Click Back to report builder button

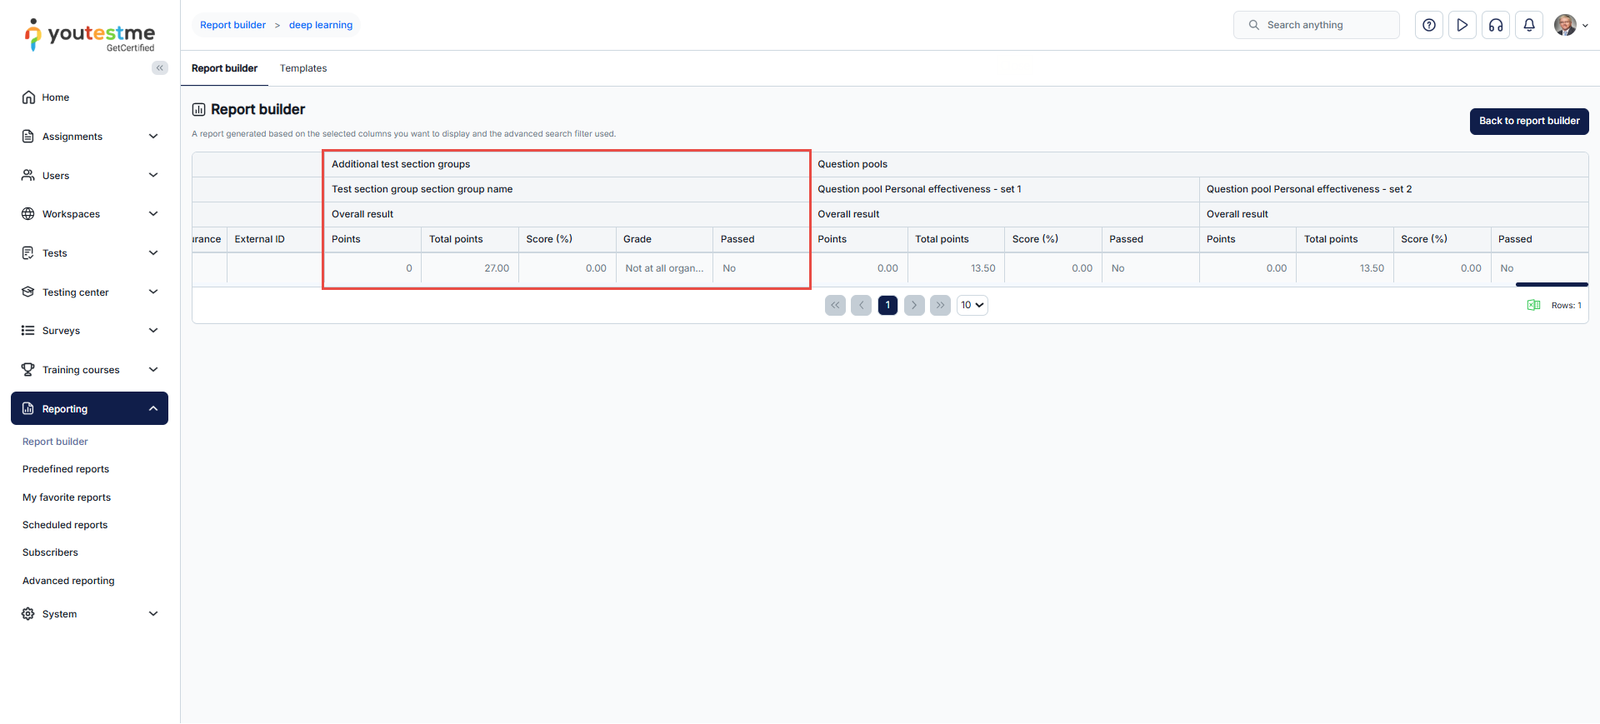1528,121
